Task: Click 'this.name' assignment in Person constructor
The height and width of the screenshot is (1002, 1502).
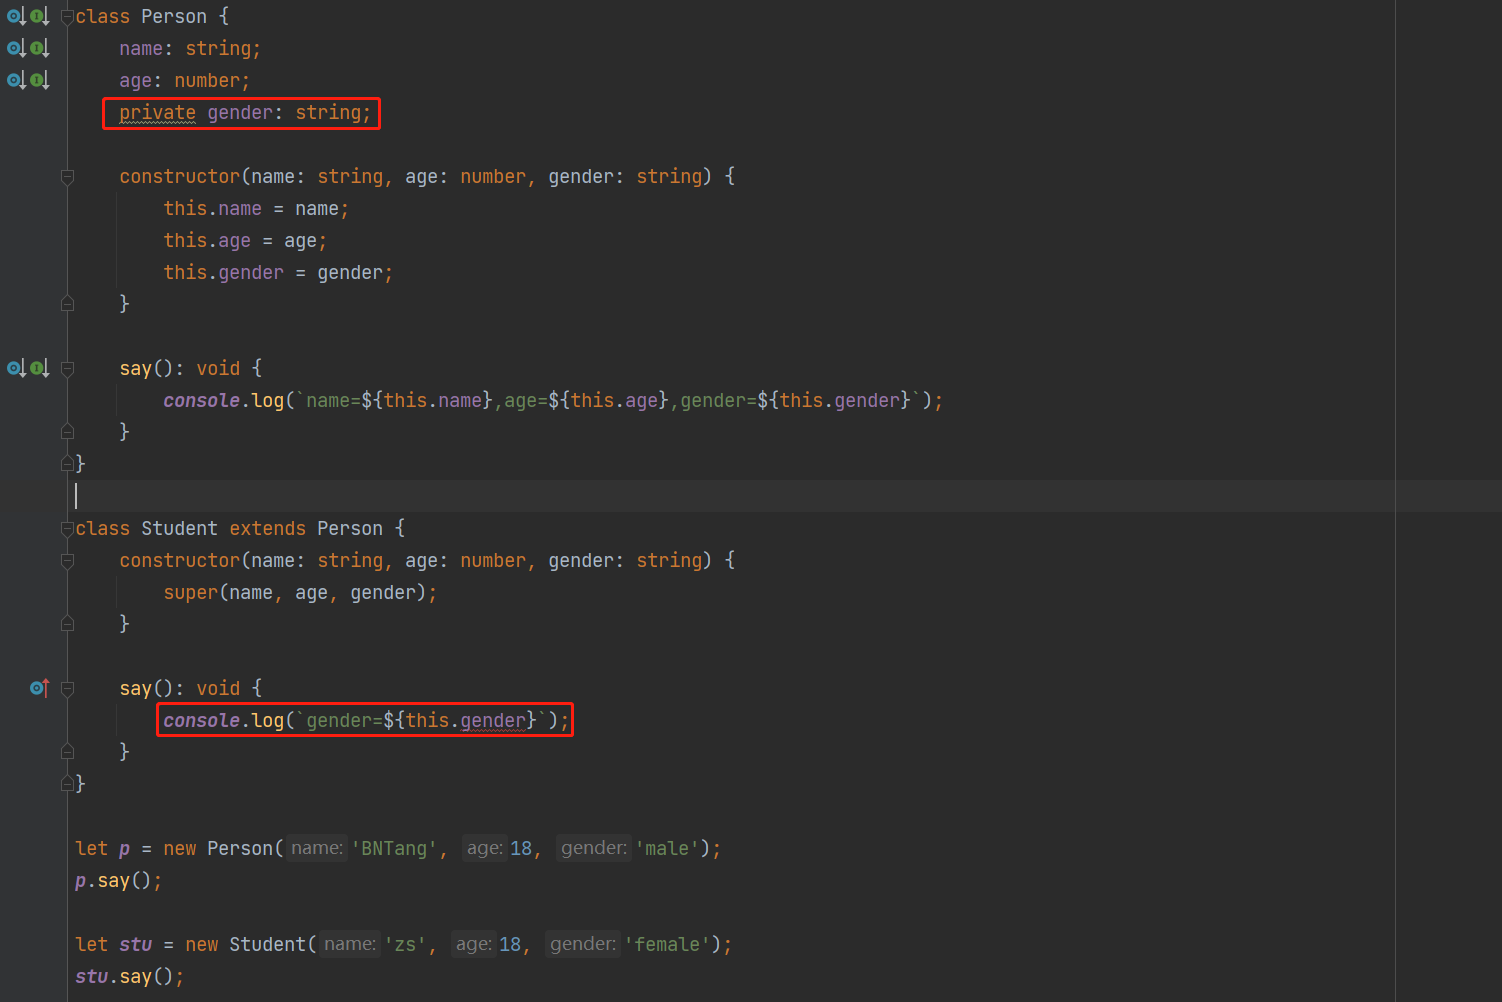Action: 213,209
